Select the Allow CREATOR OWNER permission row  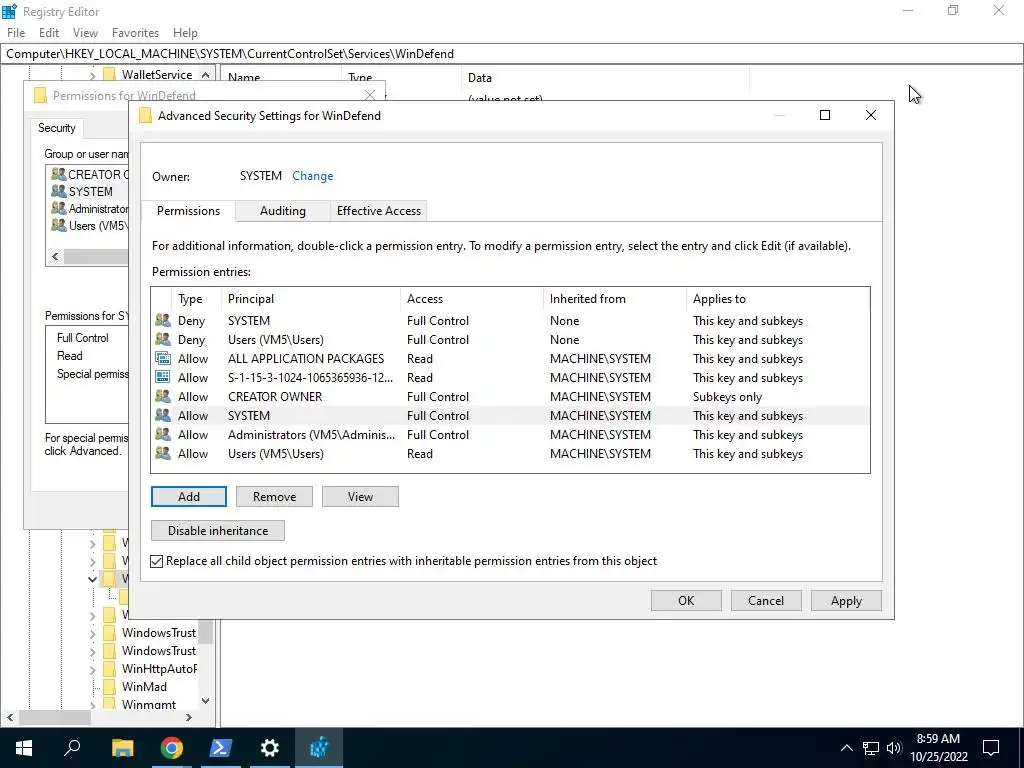pos(510,396)
